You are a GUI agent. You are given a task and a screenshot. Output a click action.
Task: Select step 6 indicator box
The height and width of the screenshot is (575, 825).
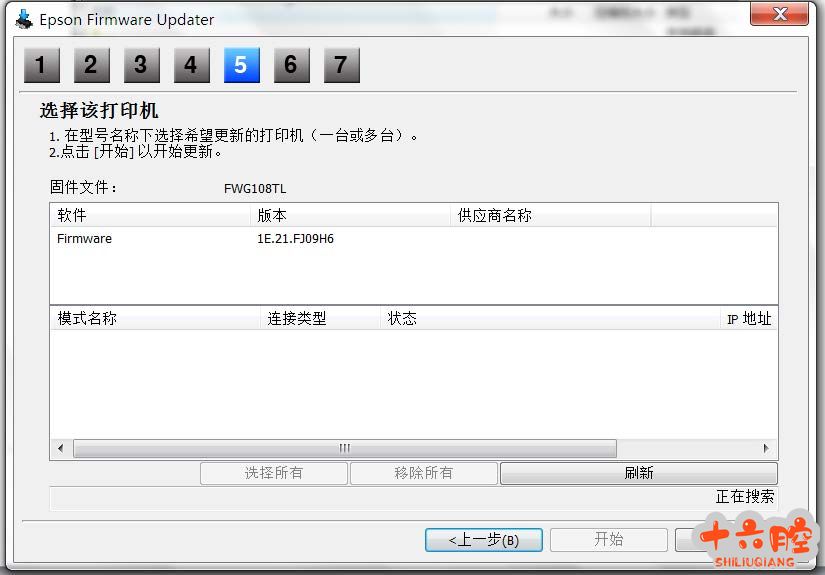point(291,66)
